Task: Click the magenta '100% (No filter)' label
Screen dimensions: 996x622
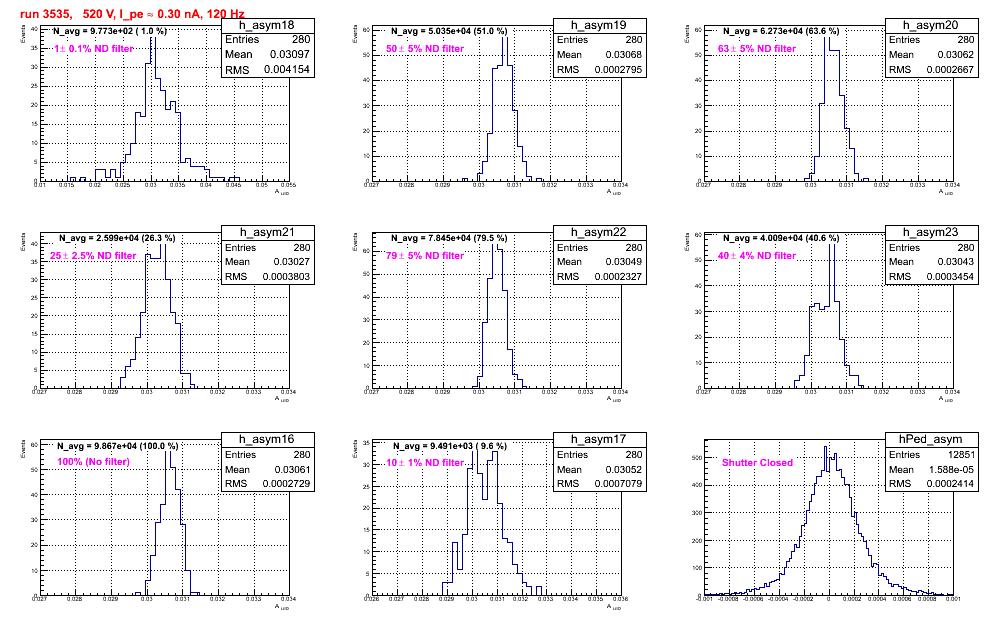Action: click(93, 462)
